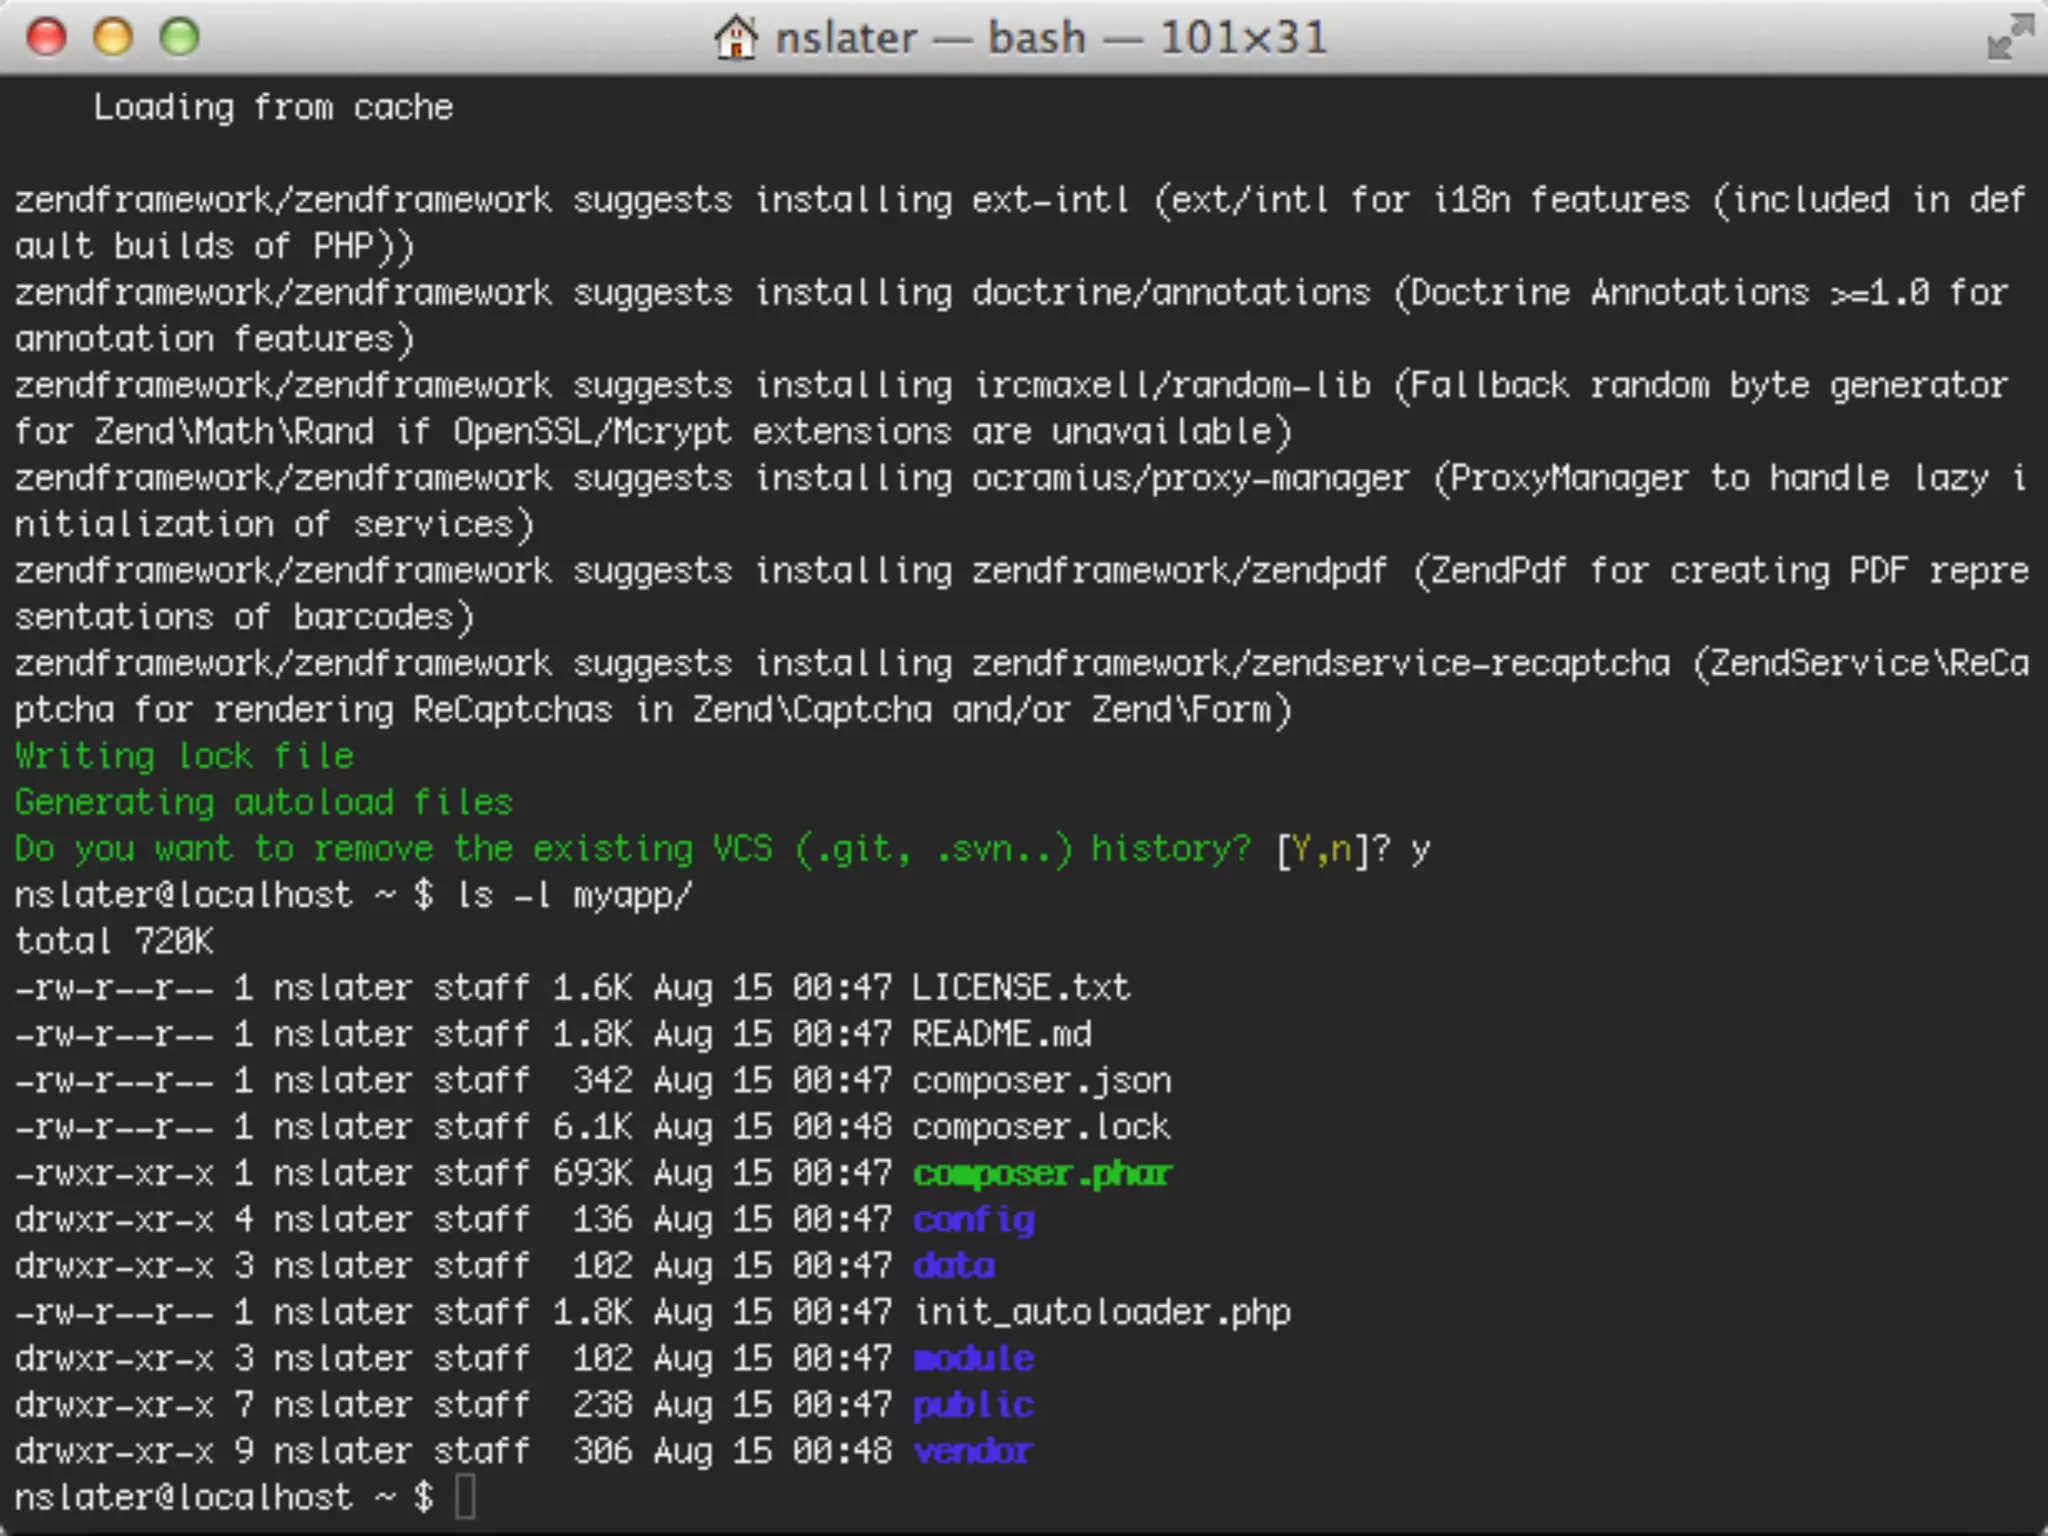Click the red close window button
Viewport: 2048px width, 1536px height.
tap(46, 38)
